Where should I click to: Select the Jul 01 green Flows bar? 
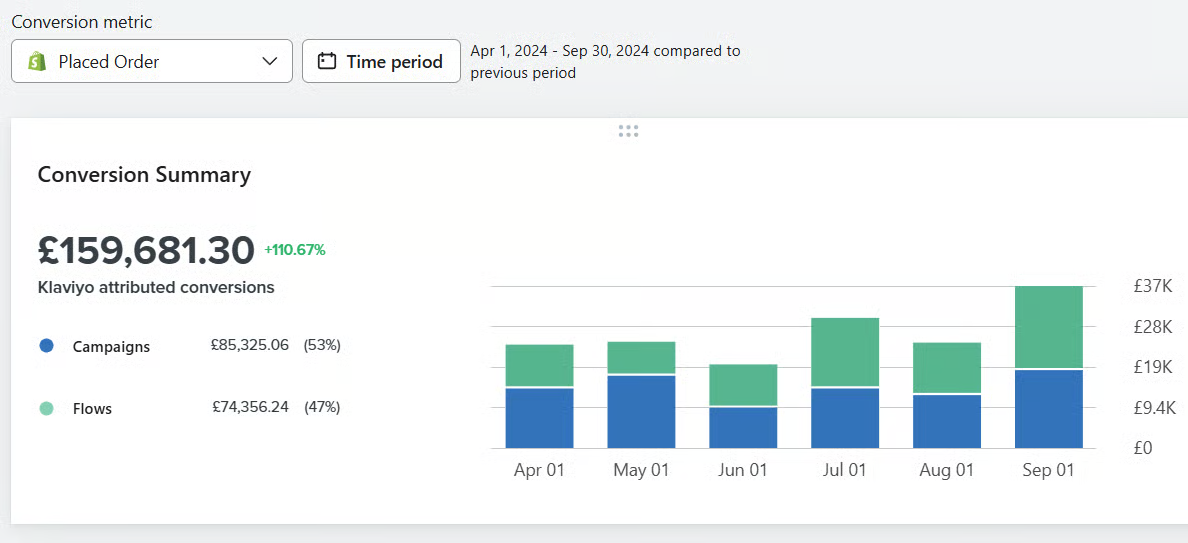coord(845,352)
